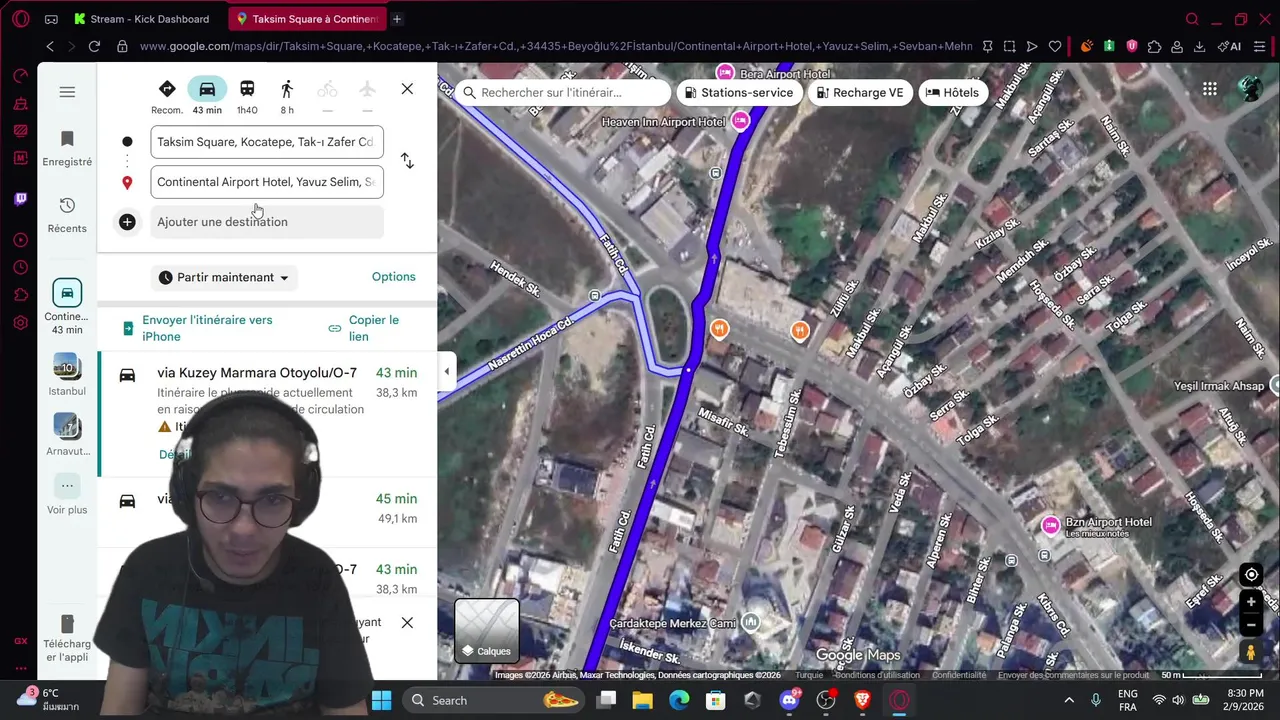Screen dimensions: 1280x720
Task: Choose public transit 1h40 mode
Action: point(247,97)
